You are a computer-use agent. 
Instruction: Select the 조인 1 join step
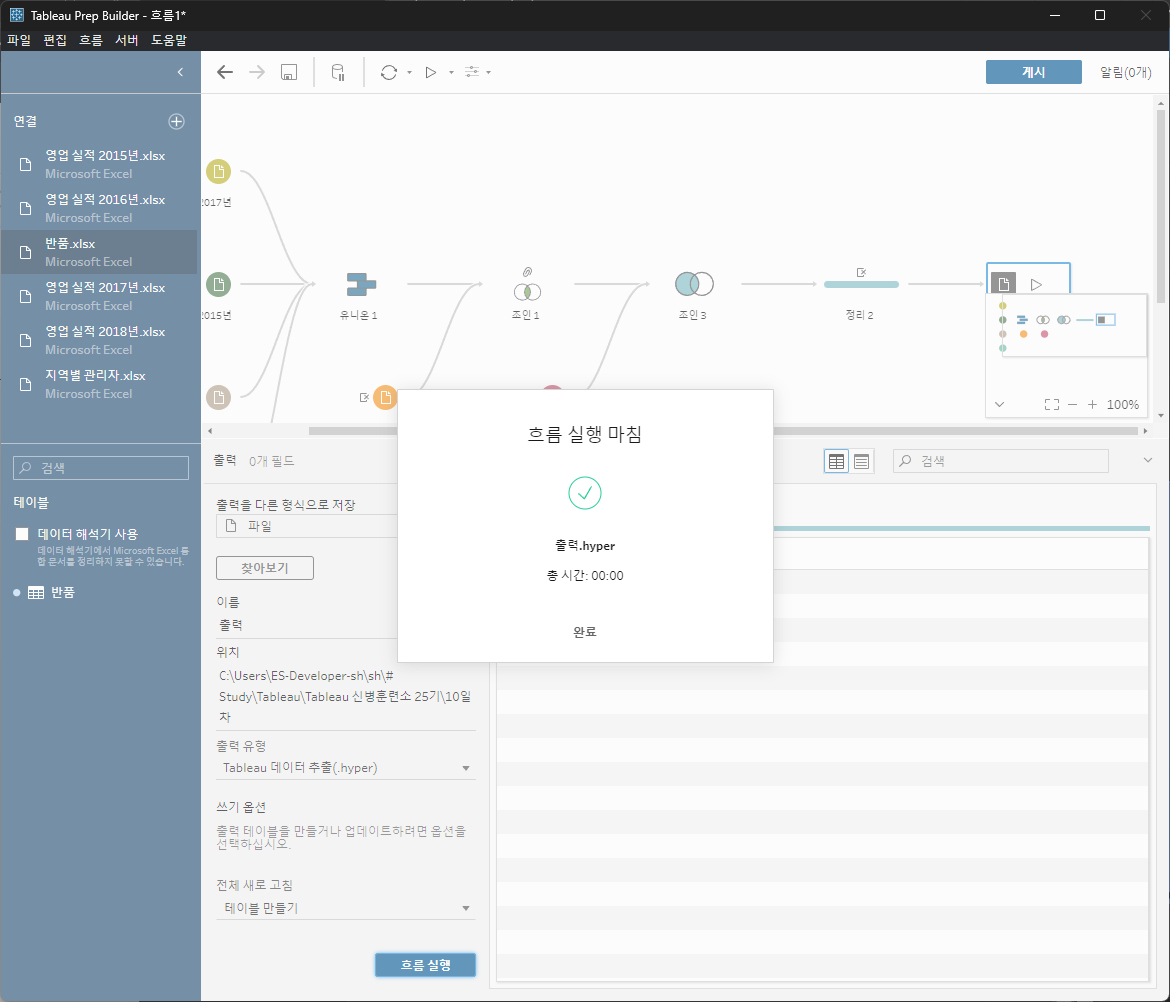coord(527,291)
